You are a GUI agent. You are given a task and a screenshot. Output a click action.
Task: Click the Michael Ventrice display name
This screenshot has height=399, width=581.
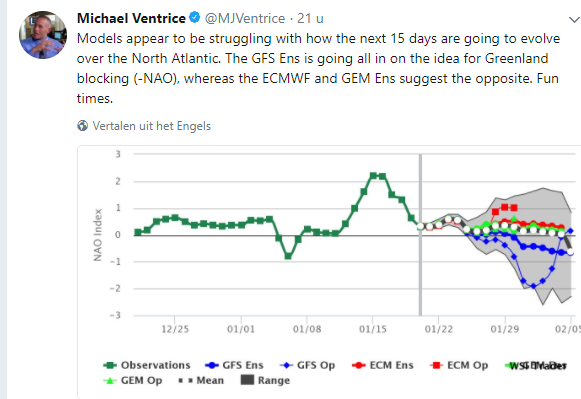(131, 18)
